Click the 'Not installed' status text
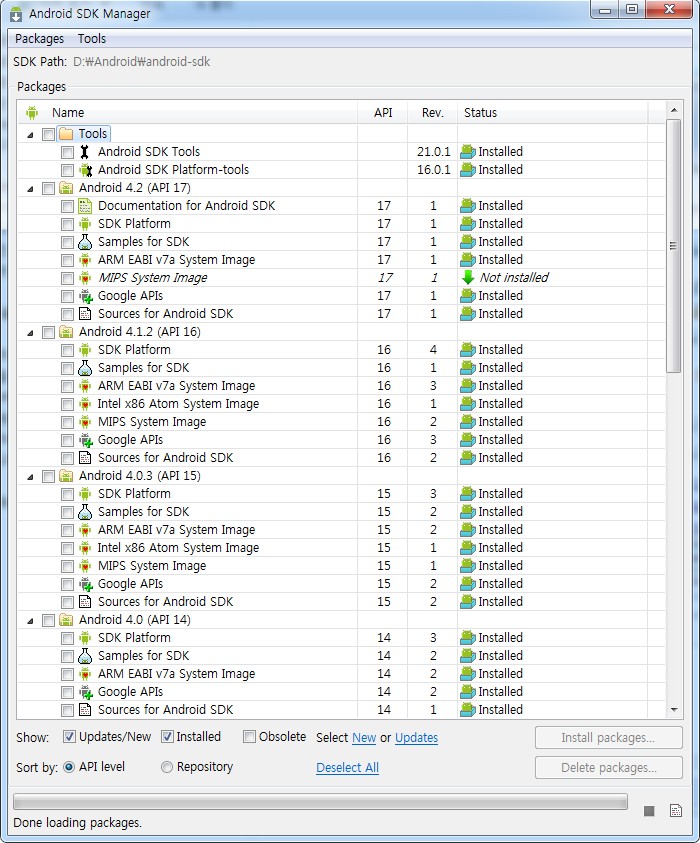This screenshot has height=843, width=700. [x=514, y=278]
